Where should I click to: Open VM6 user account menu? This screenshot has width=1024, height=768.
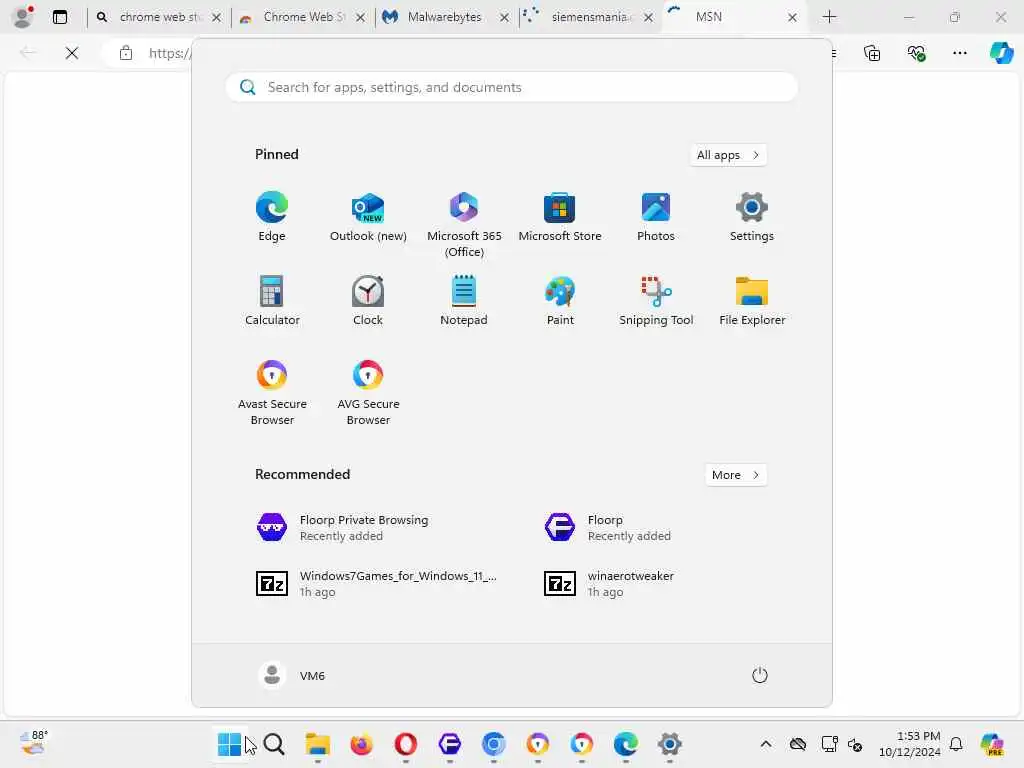[x=292, y=675]
